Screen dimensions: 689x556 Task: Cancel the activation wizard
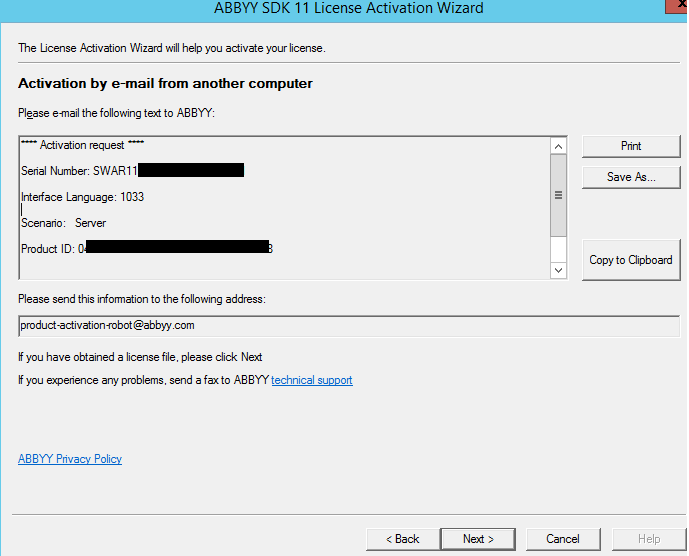[x=563, y=539]
